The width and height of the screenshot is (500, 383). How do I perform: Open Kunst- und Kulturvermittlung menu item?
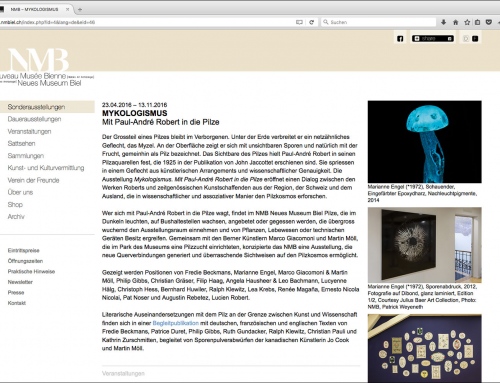(x=46, y=168)
